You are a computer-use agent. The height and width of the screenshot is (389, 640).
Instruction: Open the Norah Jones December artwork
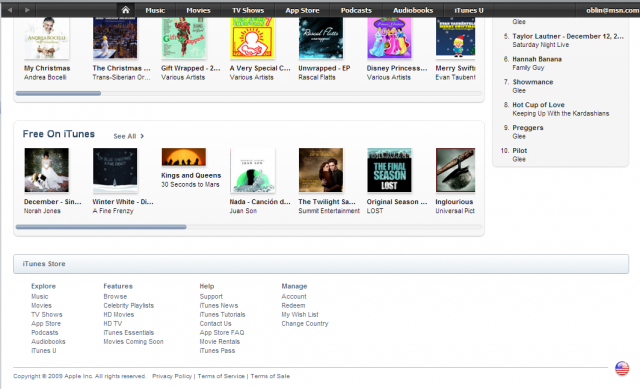[47, 170]
